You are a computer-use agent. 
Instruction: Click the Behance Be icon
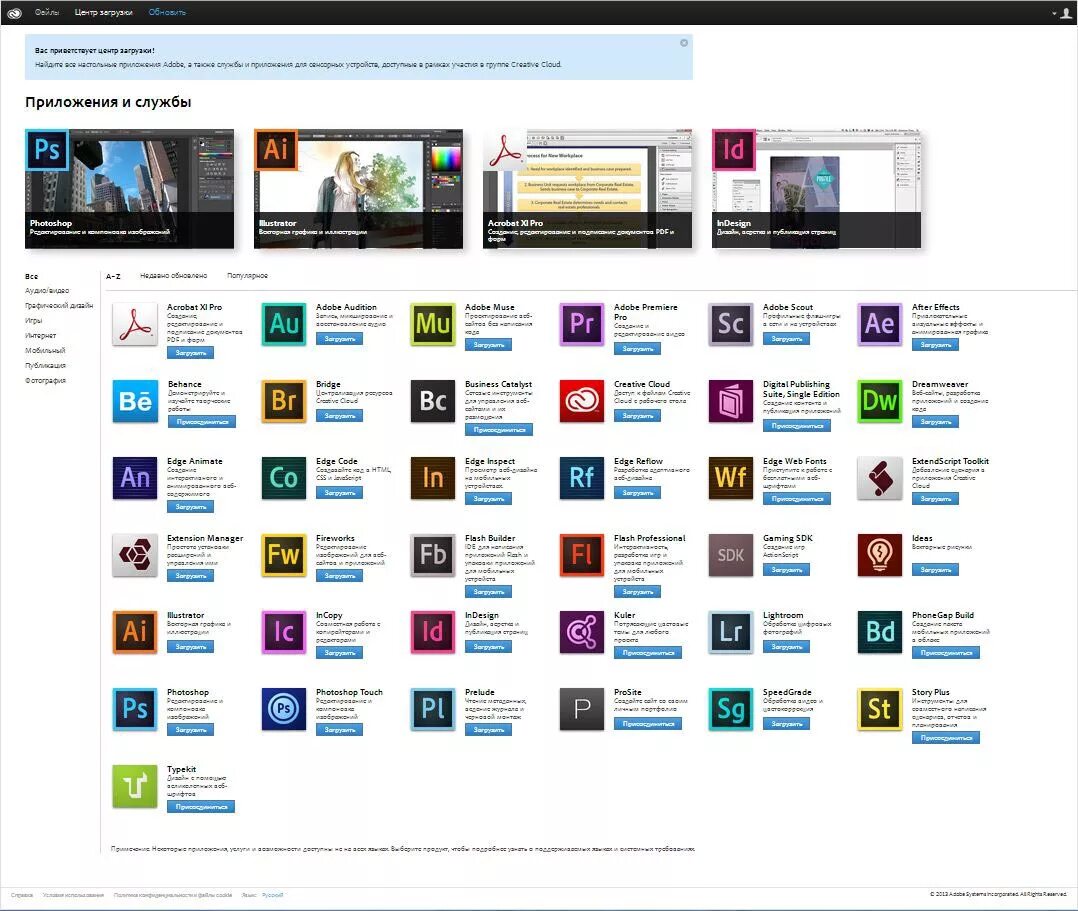135,401
